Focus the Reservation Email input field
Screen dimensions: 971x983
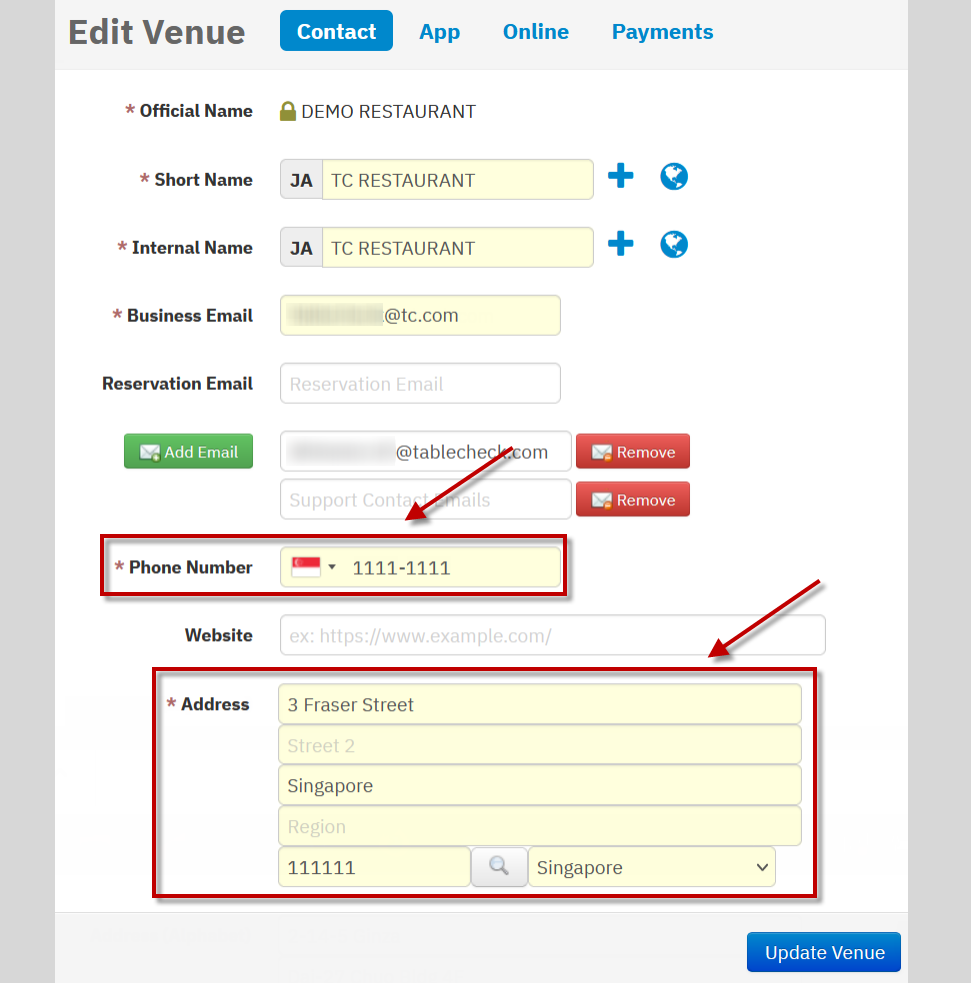click(420, 384)
